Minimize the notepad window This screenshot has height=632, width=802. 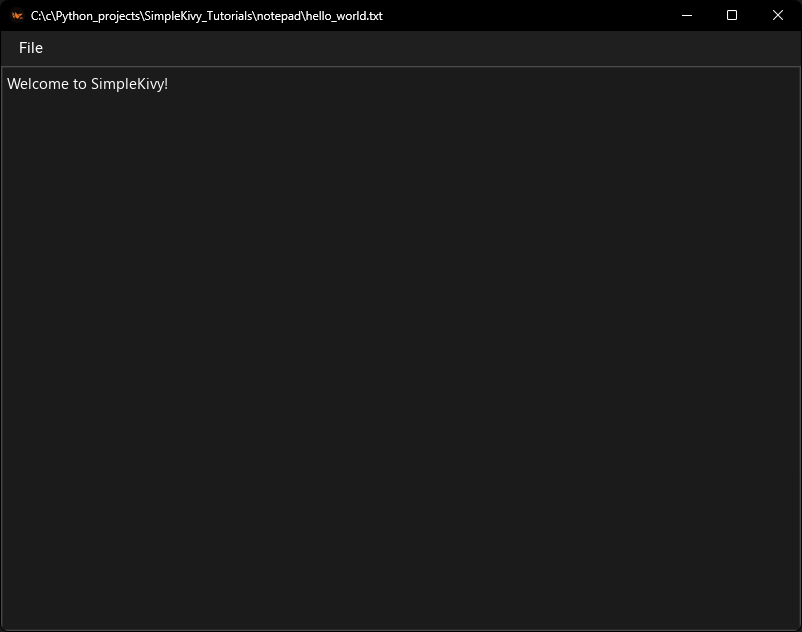tap(686, 16)
